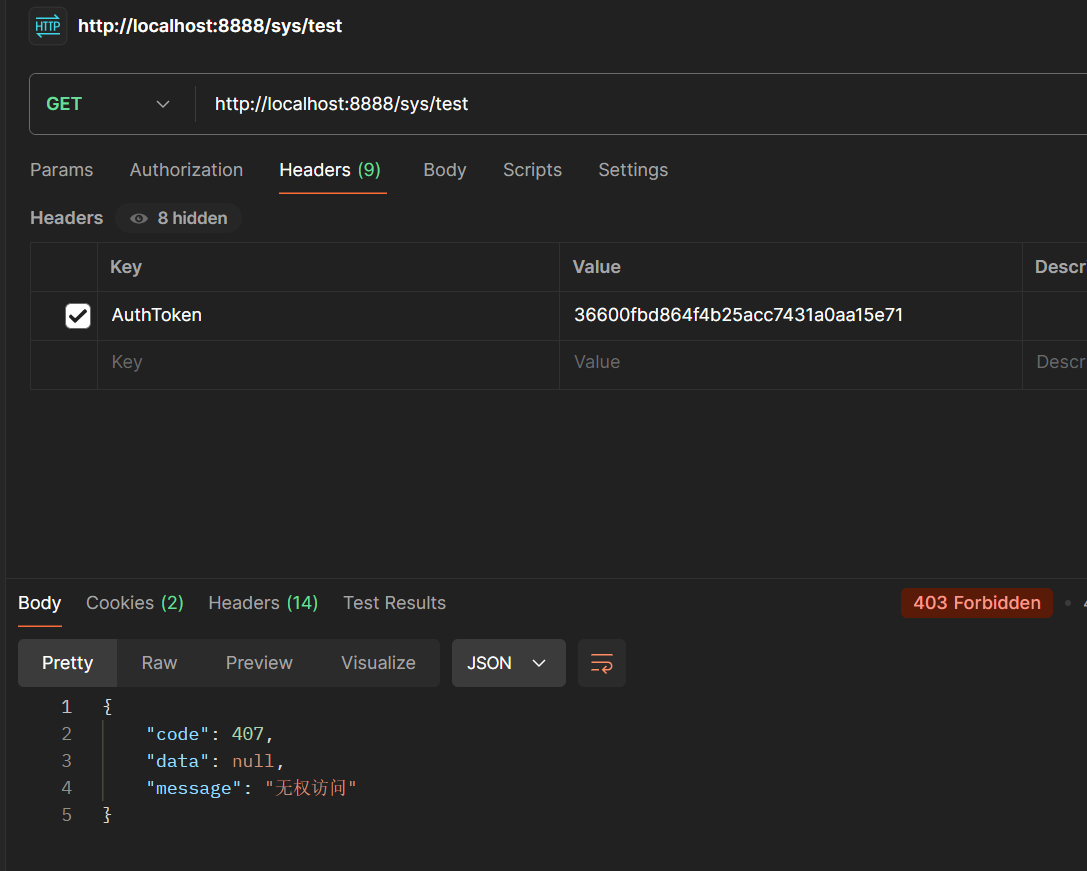Click the request URL input field

[640, 104]
